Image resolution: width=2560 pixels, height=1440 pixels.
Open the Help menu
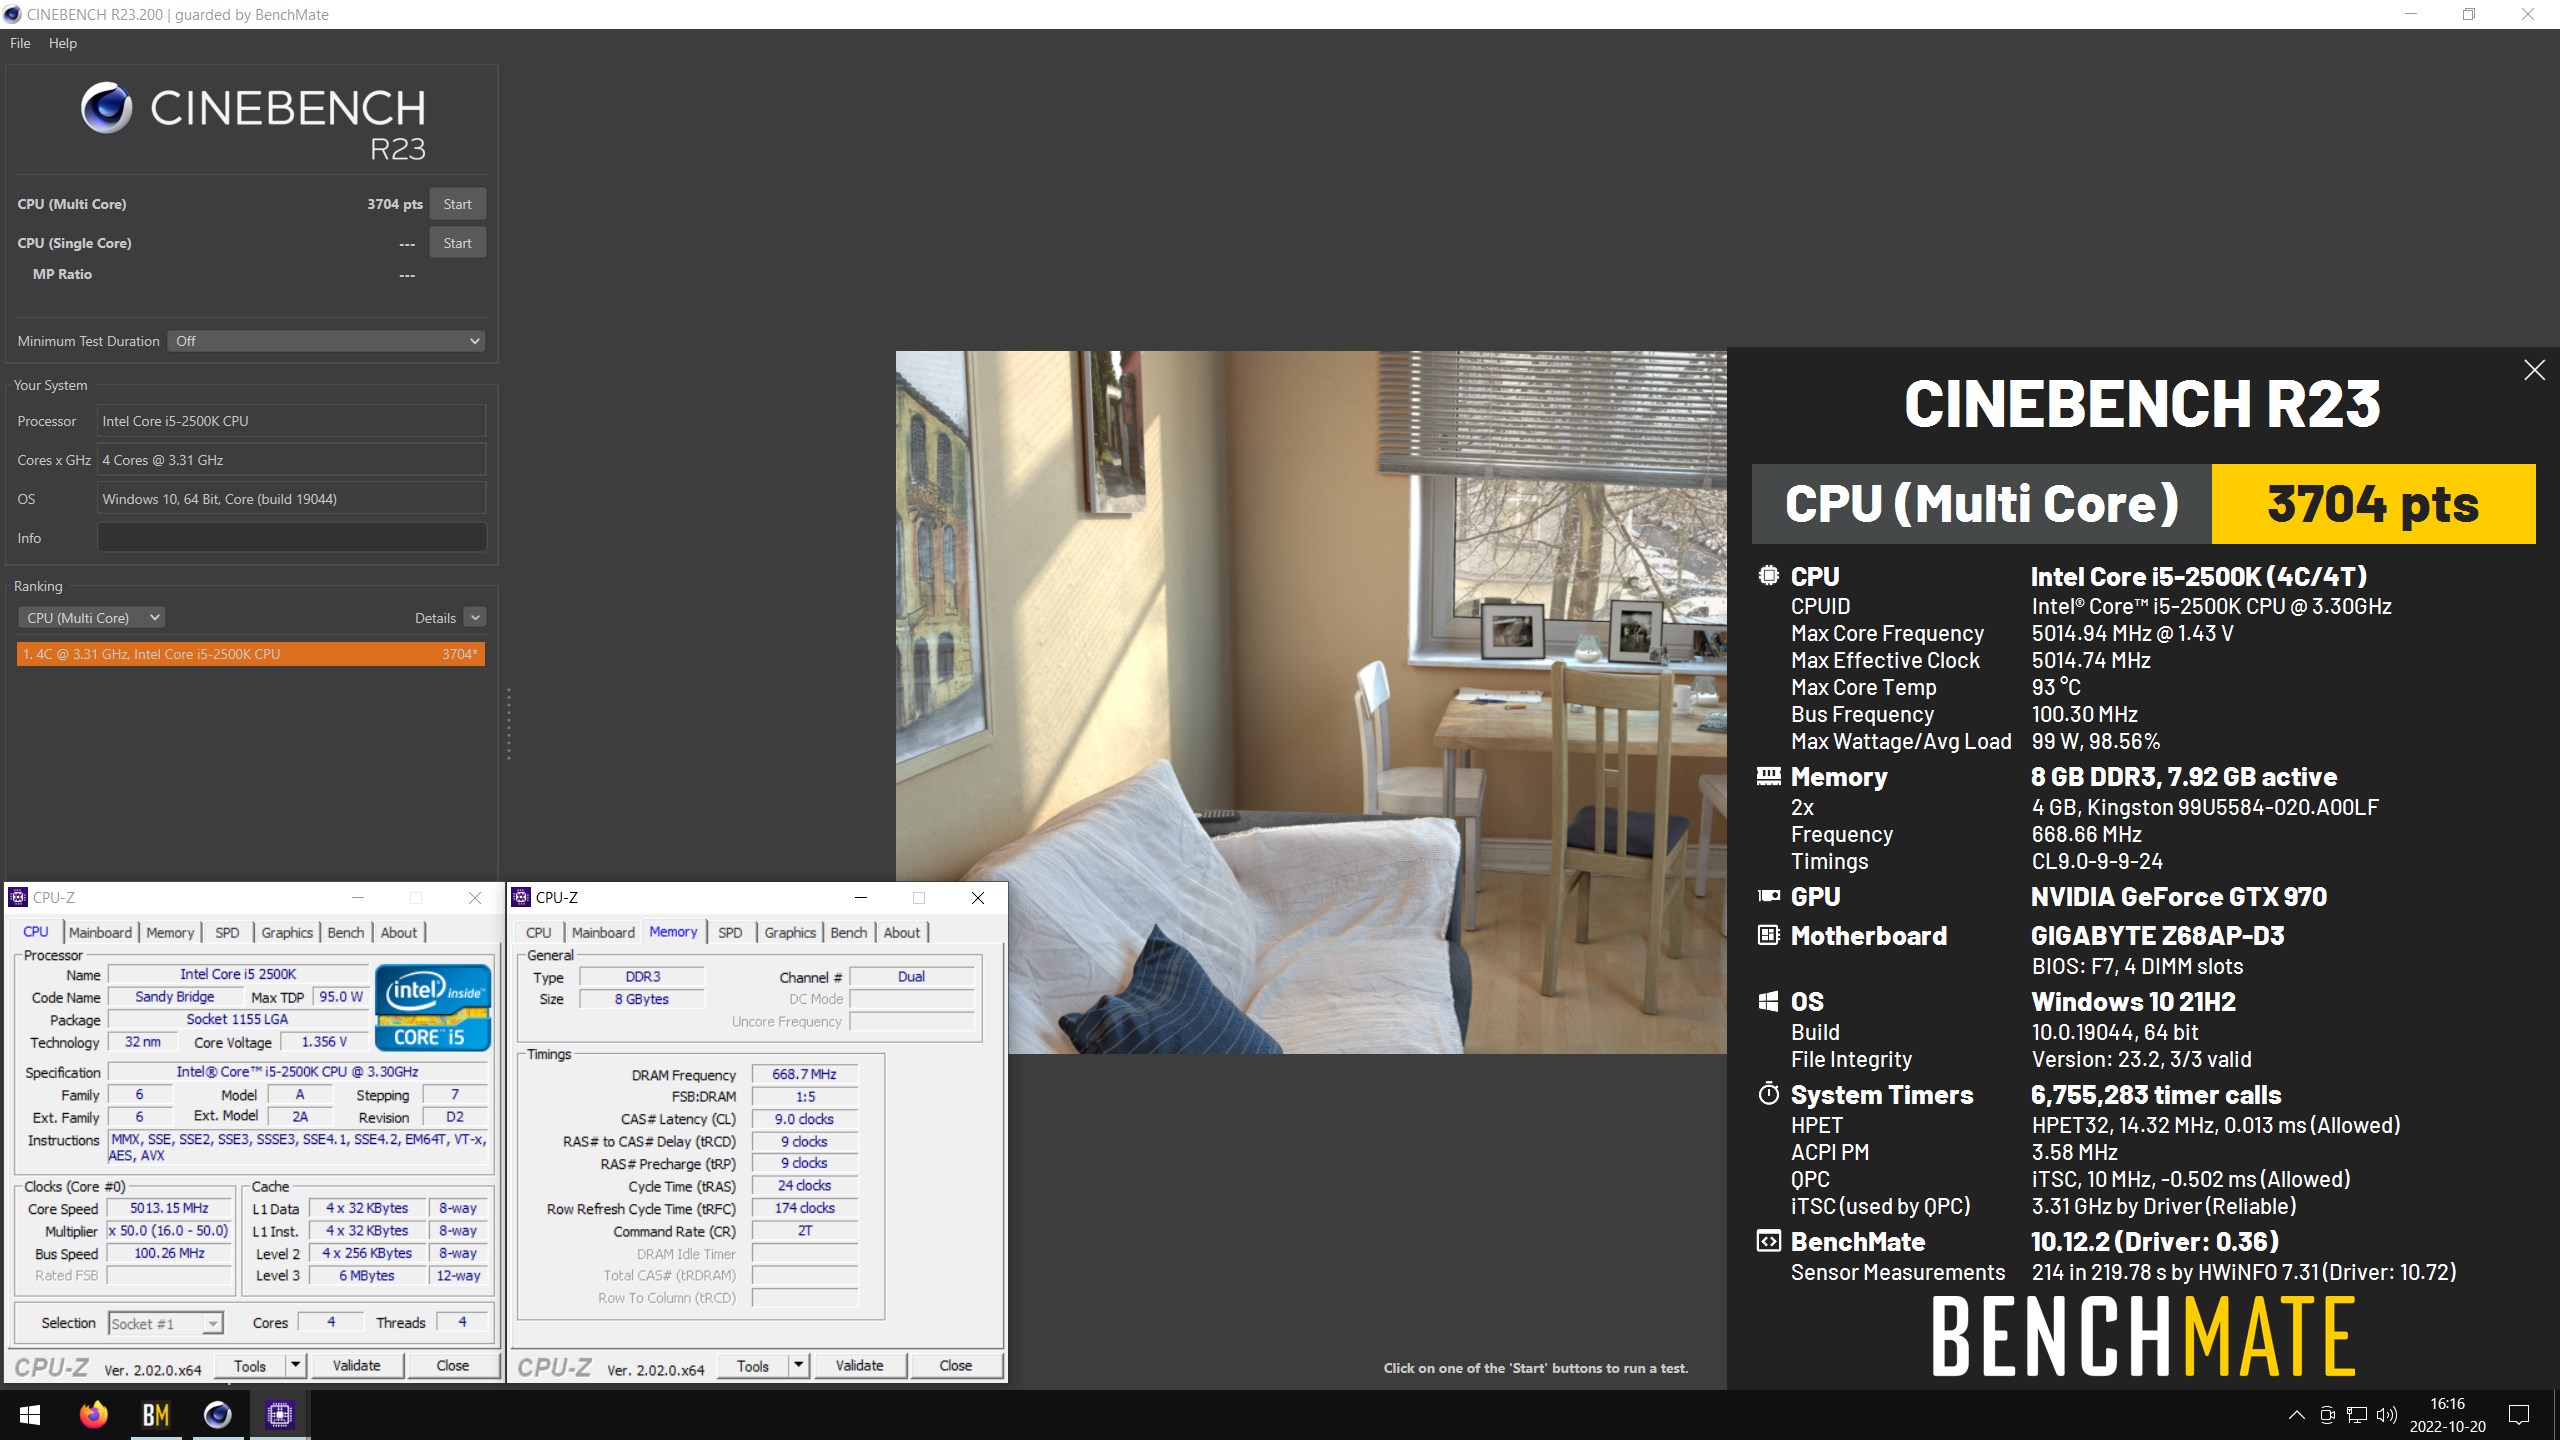63,43
